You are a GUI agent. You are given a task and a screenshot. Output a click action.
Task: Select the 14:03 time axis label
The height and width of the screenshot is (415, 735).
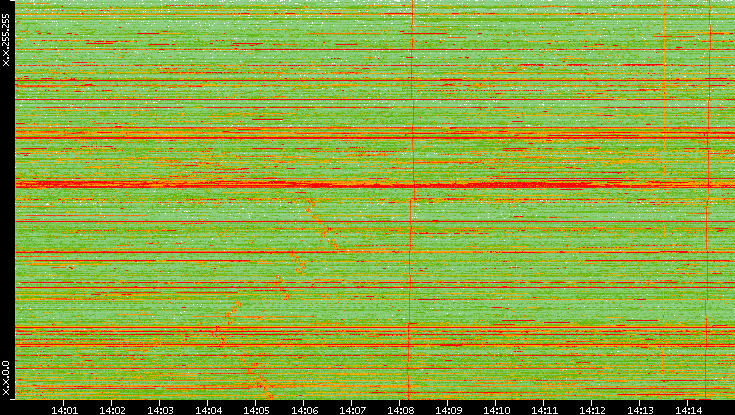click(x=160, y=410)
